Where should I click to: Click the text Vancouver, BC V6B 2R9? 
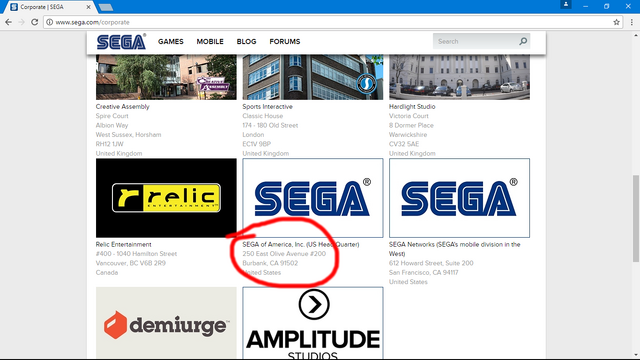(x=131, y=263)
